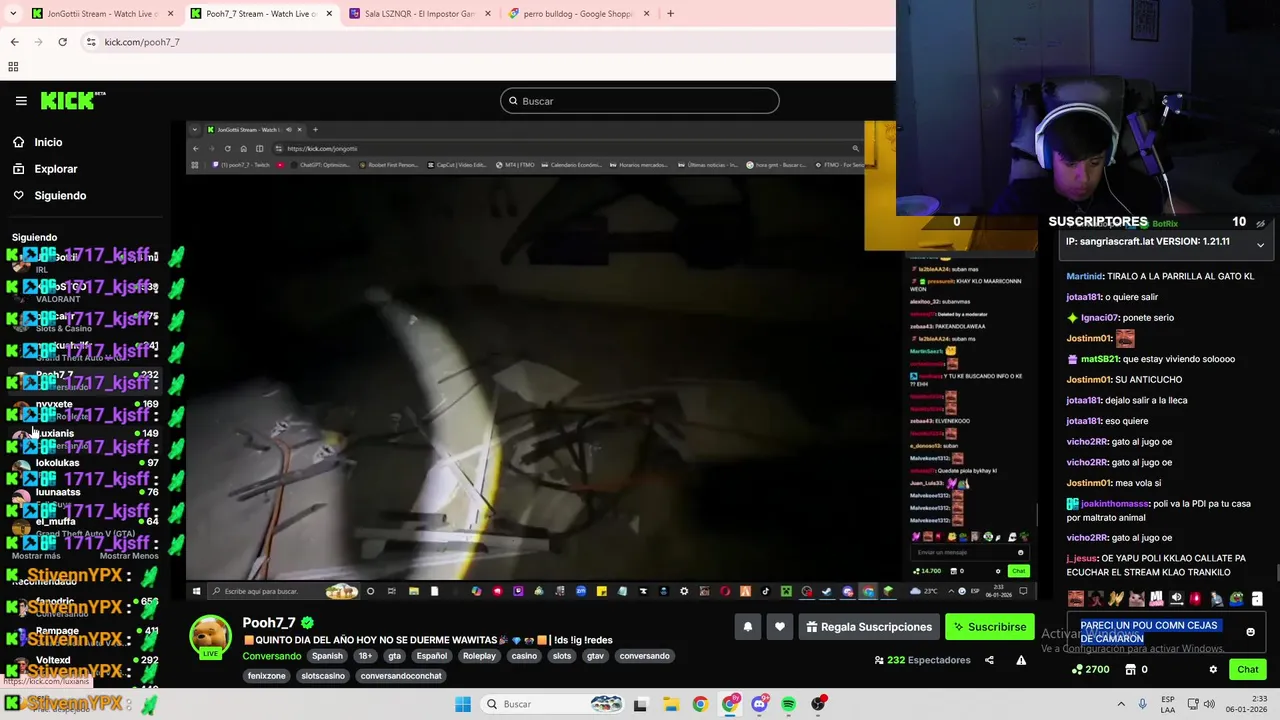
Task: Open the browser apps grid shortcut
Action: tap(13, 67)
